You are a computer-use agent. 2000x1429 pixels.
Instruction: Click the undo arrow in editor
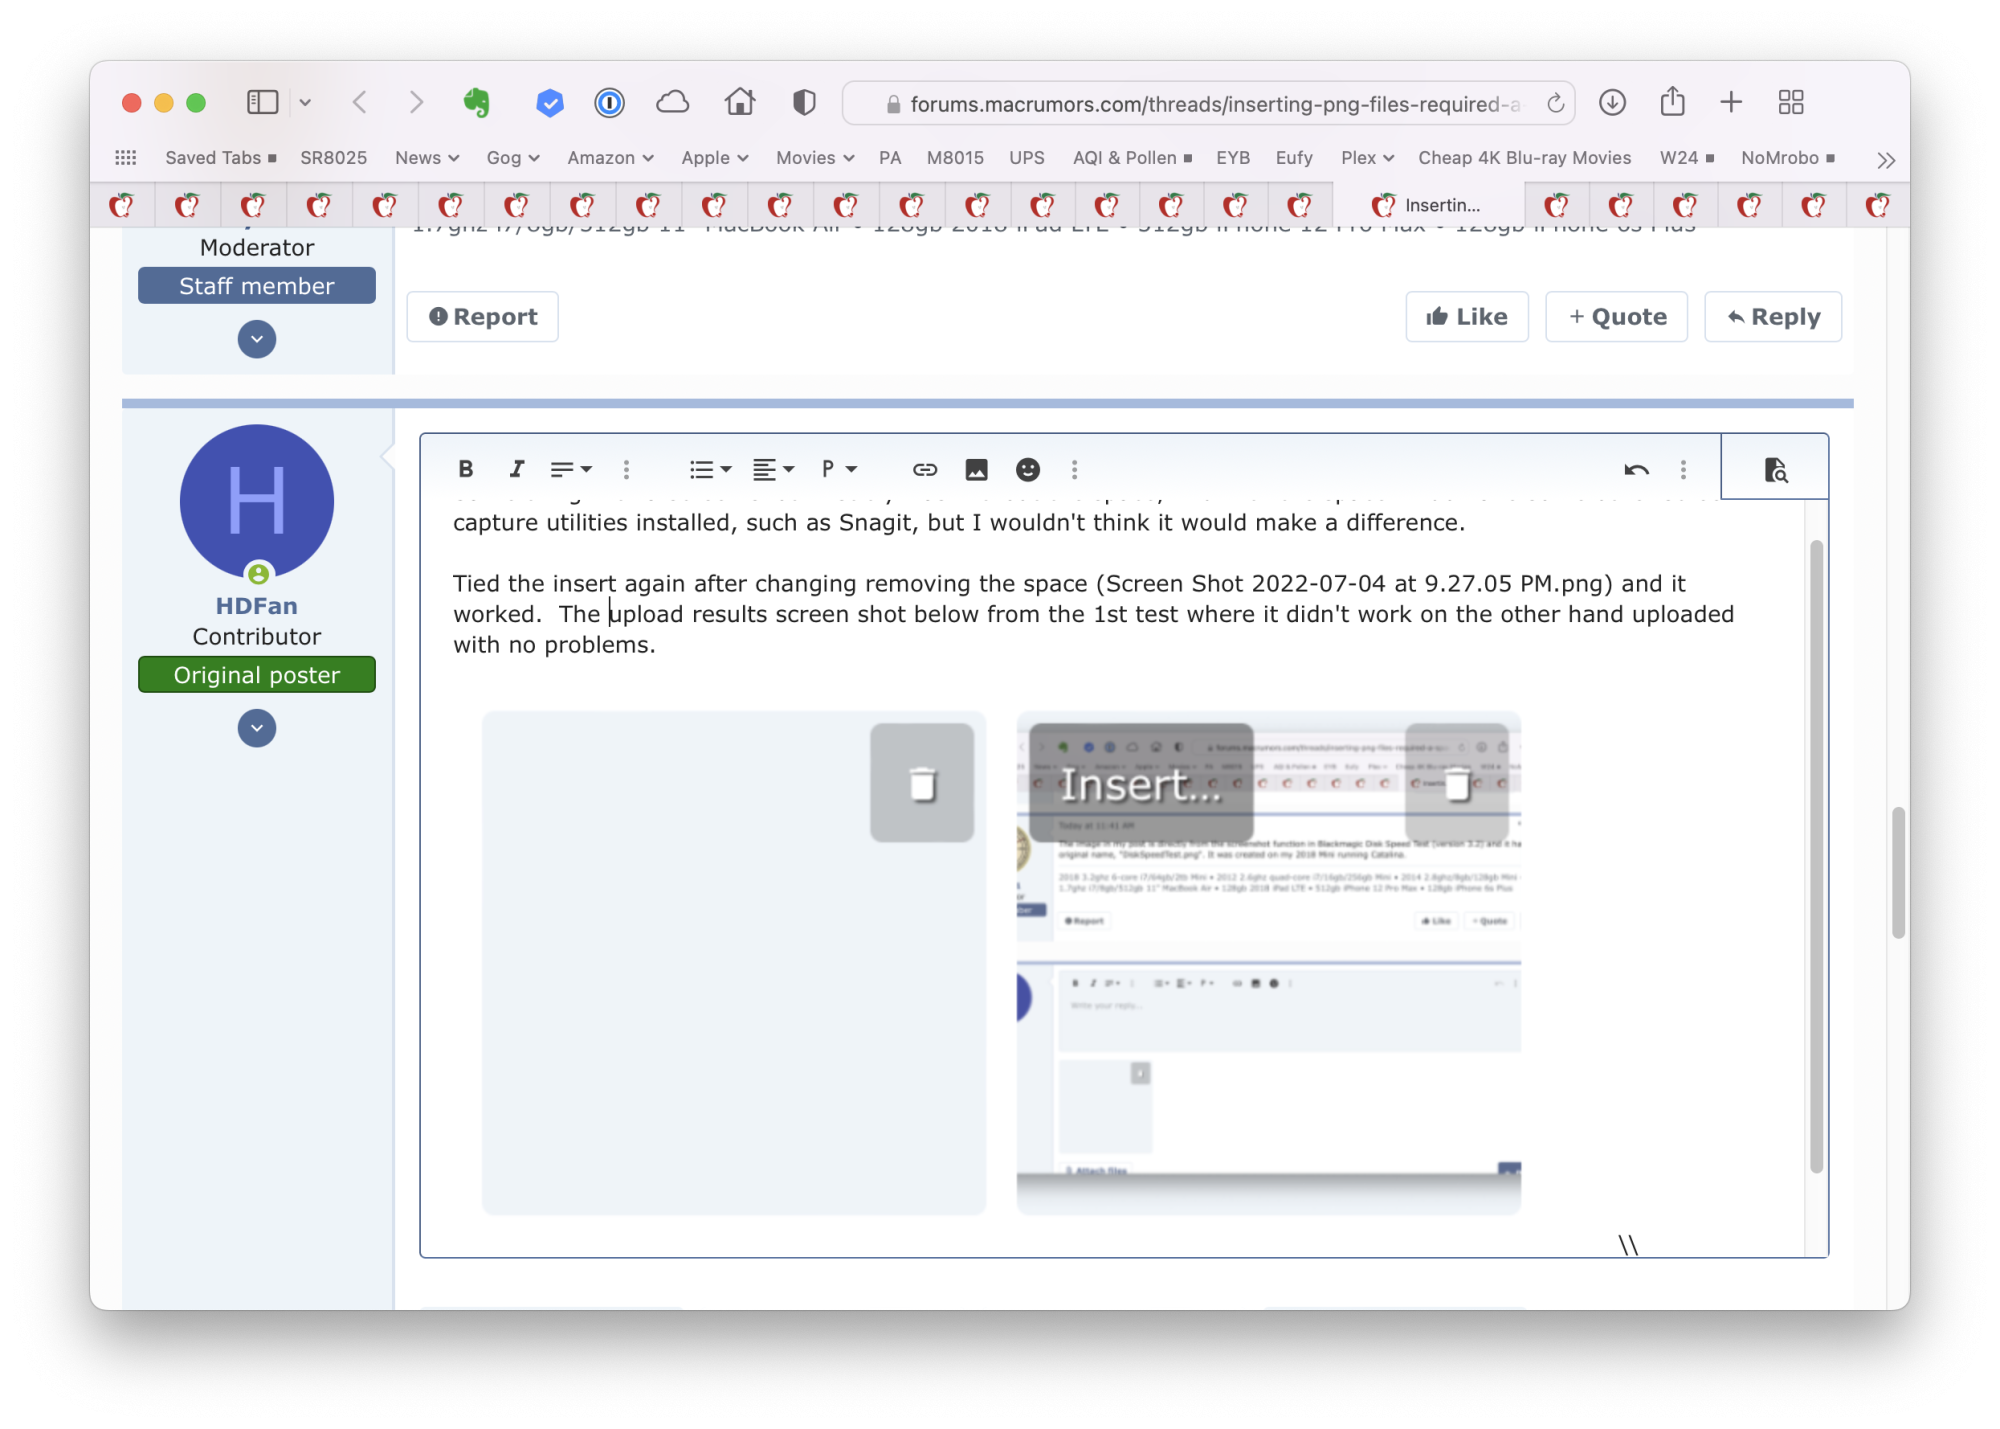click(1636, 469)
